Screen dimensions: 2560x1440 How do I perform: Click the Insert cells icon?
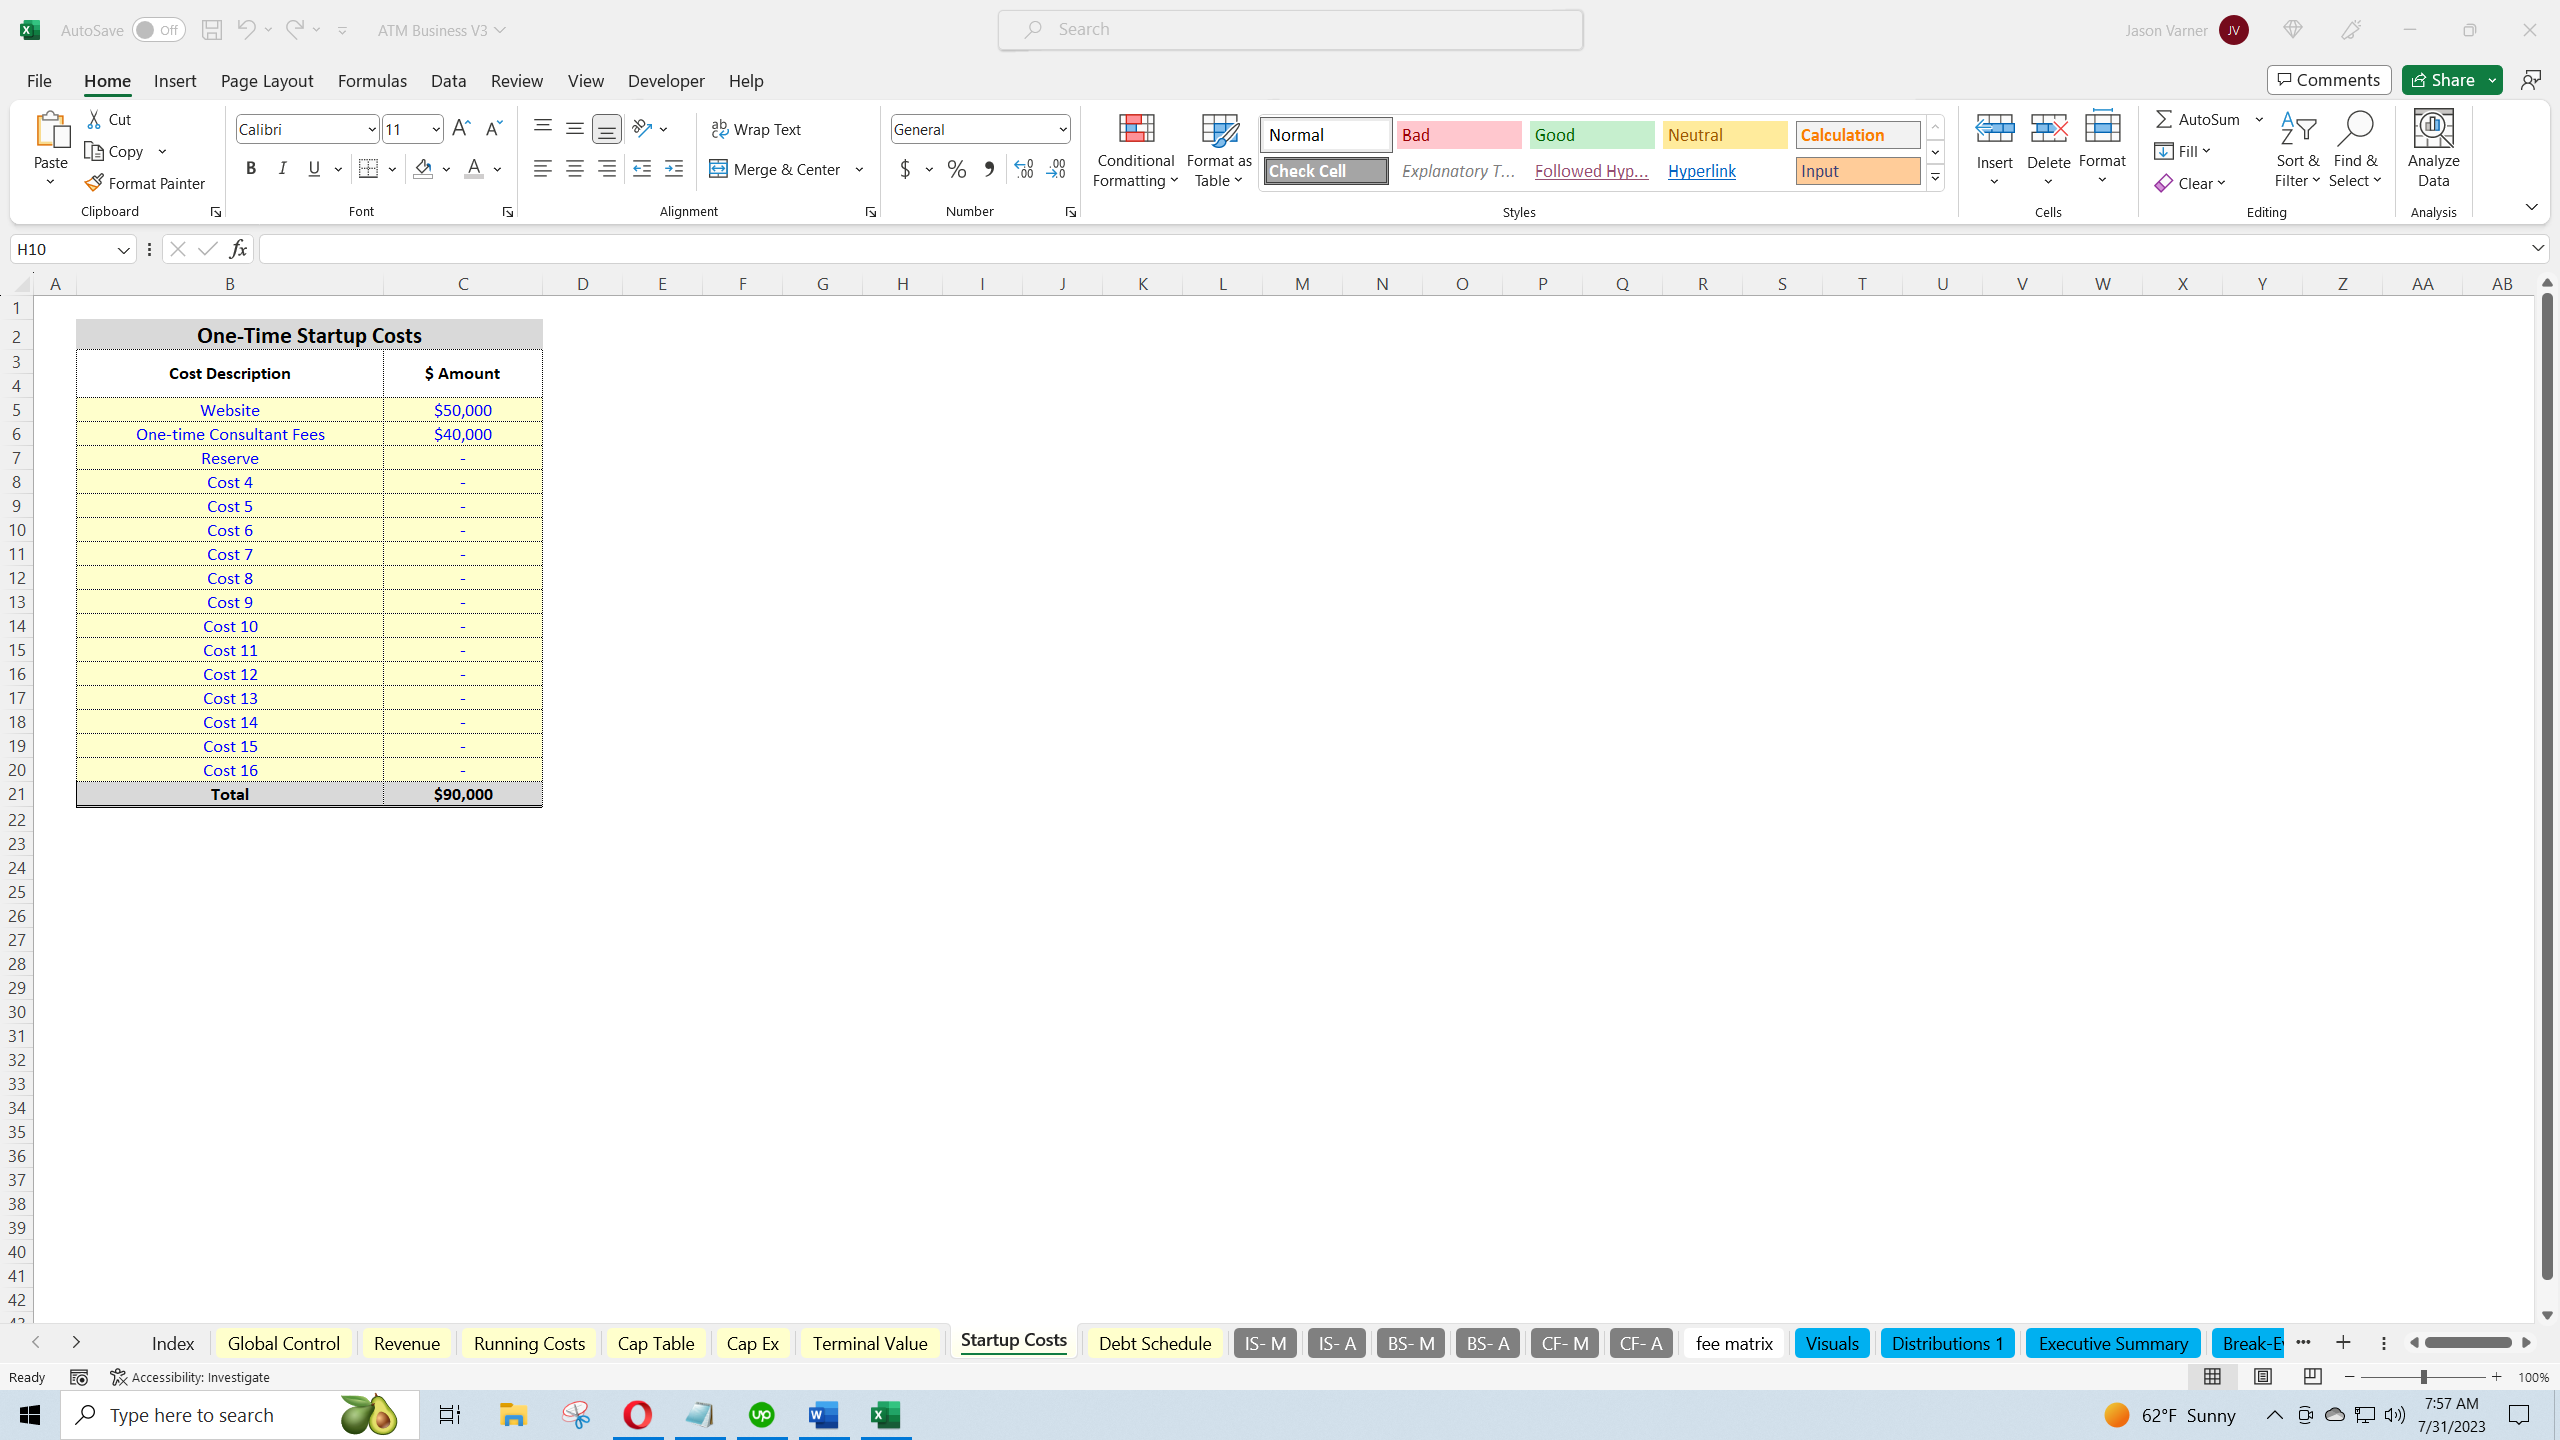(1995, 129)
